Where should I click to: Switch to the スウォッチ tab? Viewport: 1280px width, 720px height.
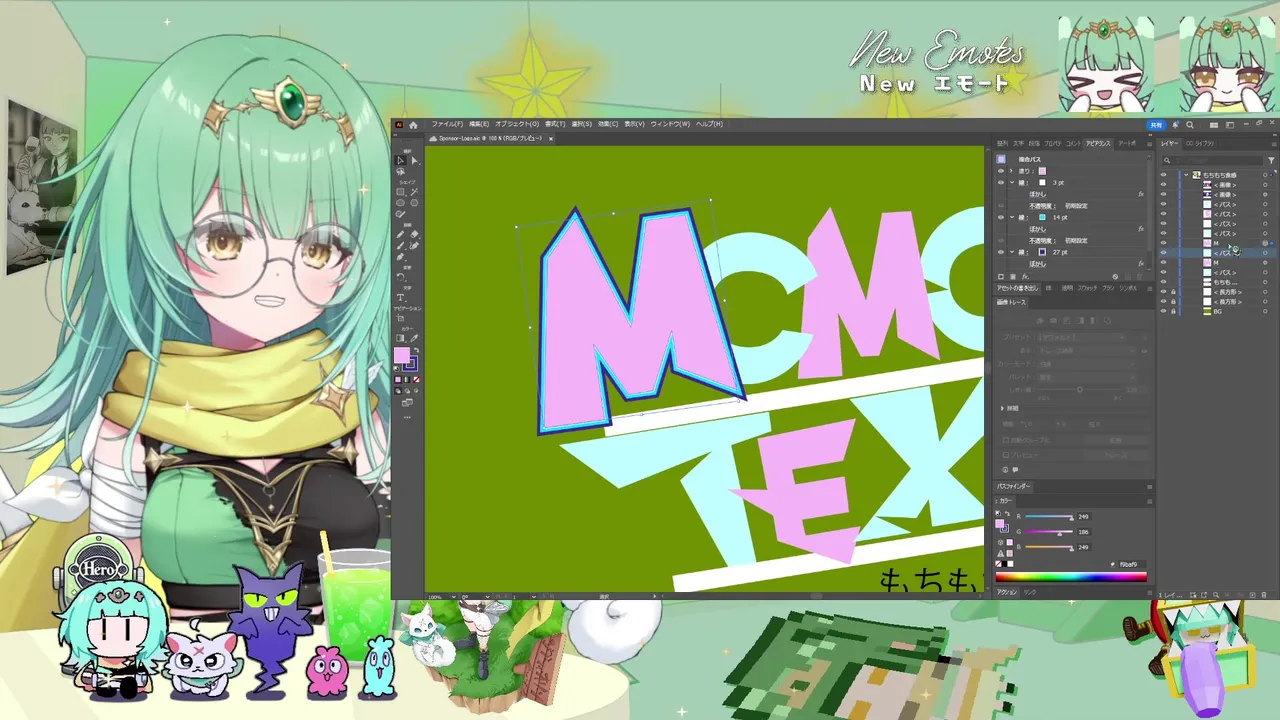tap(1087, 288)
